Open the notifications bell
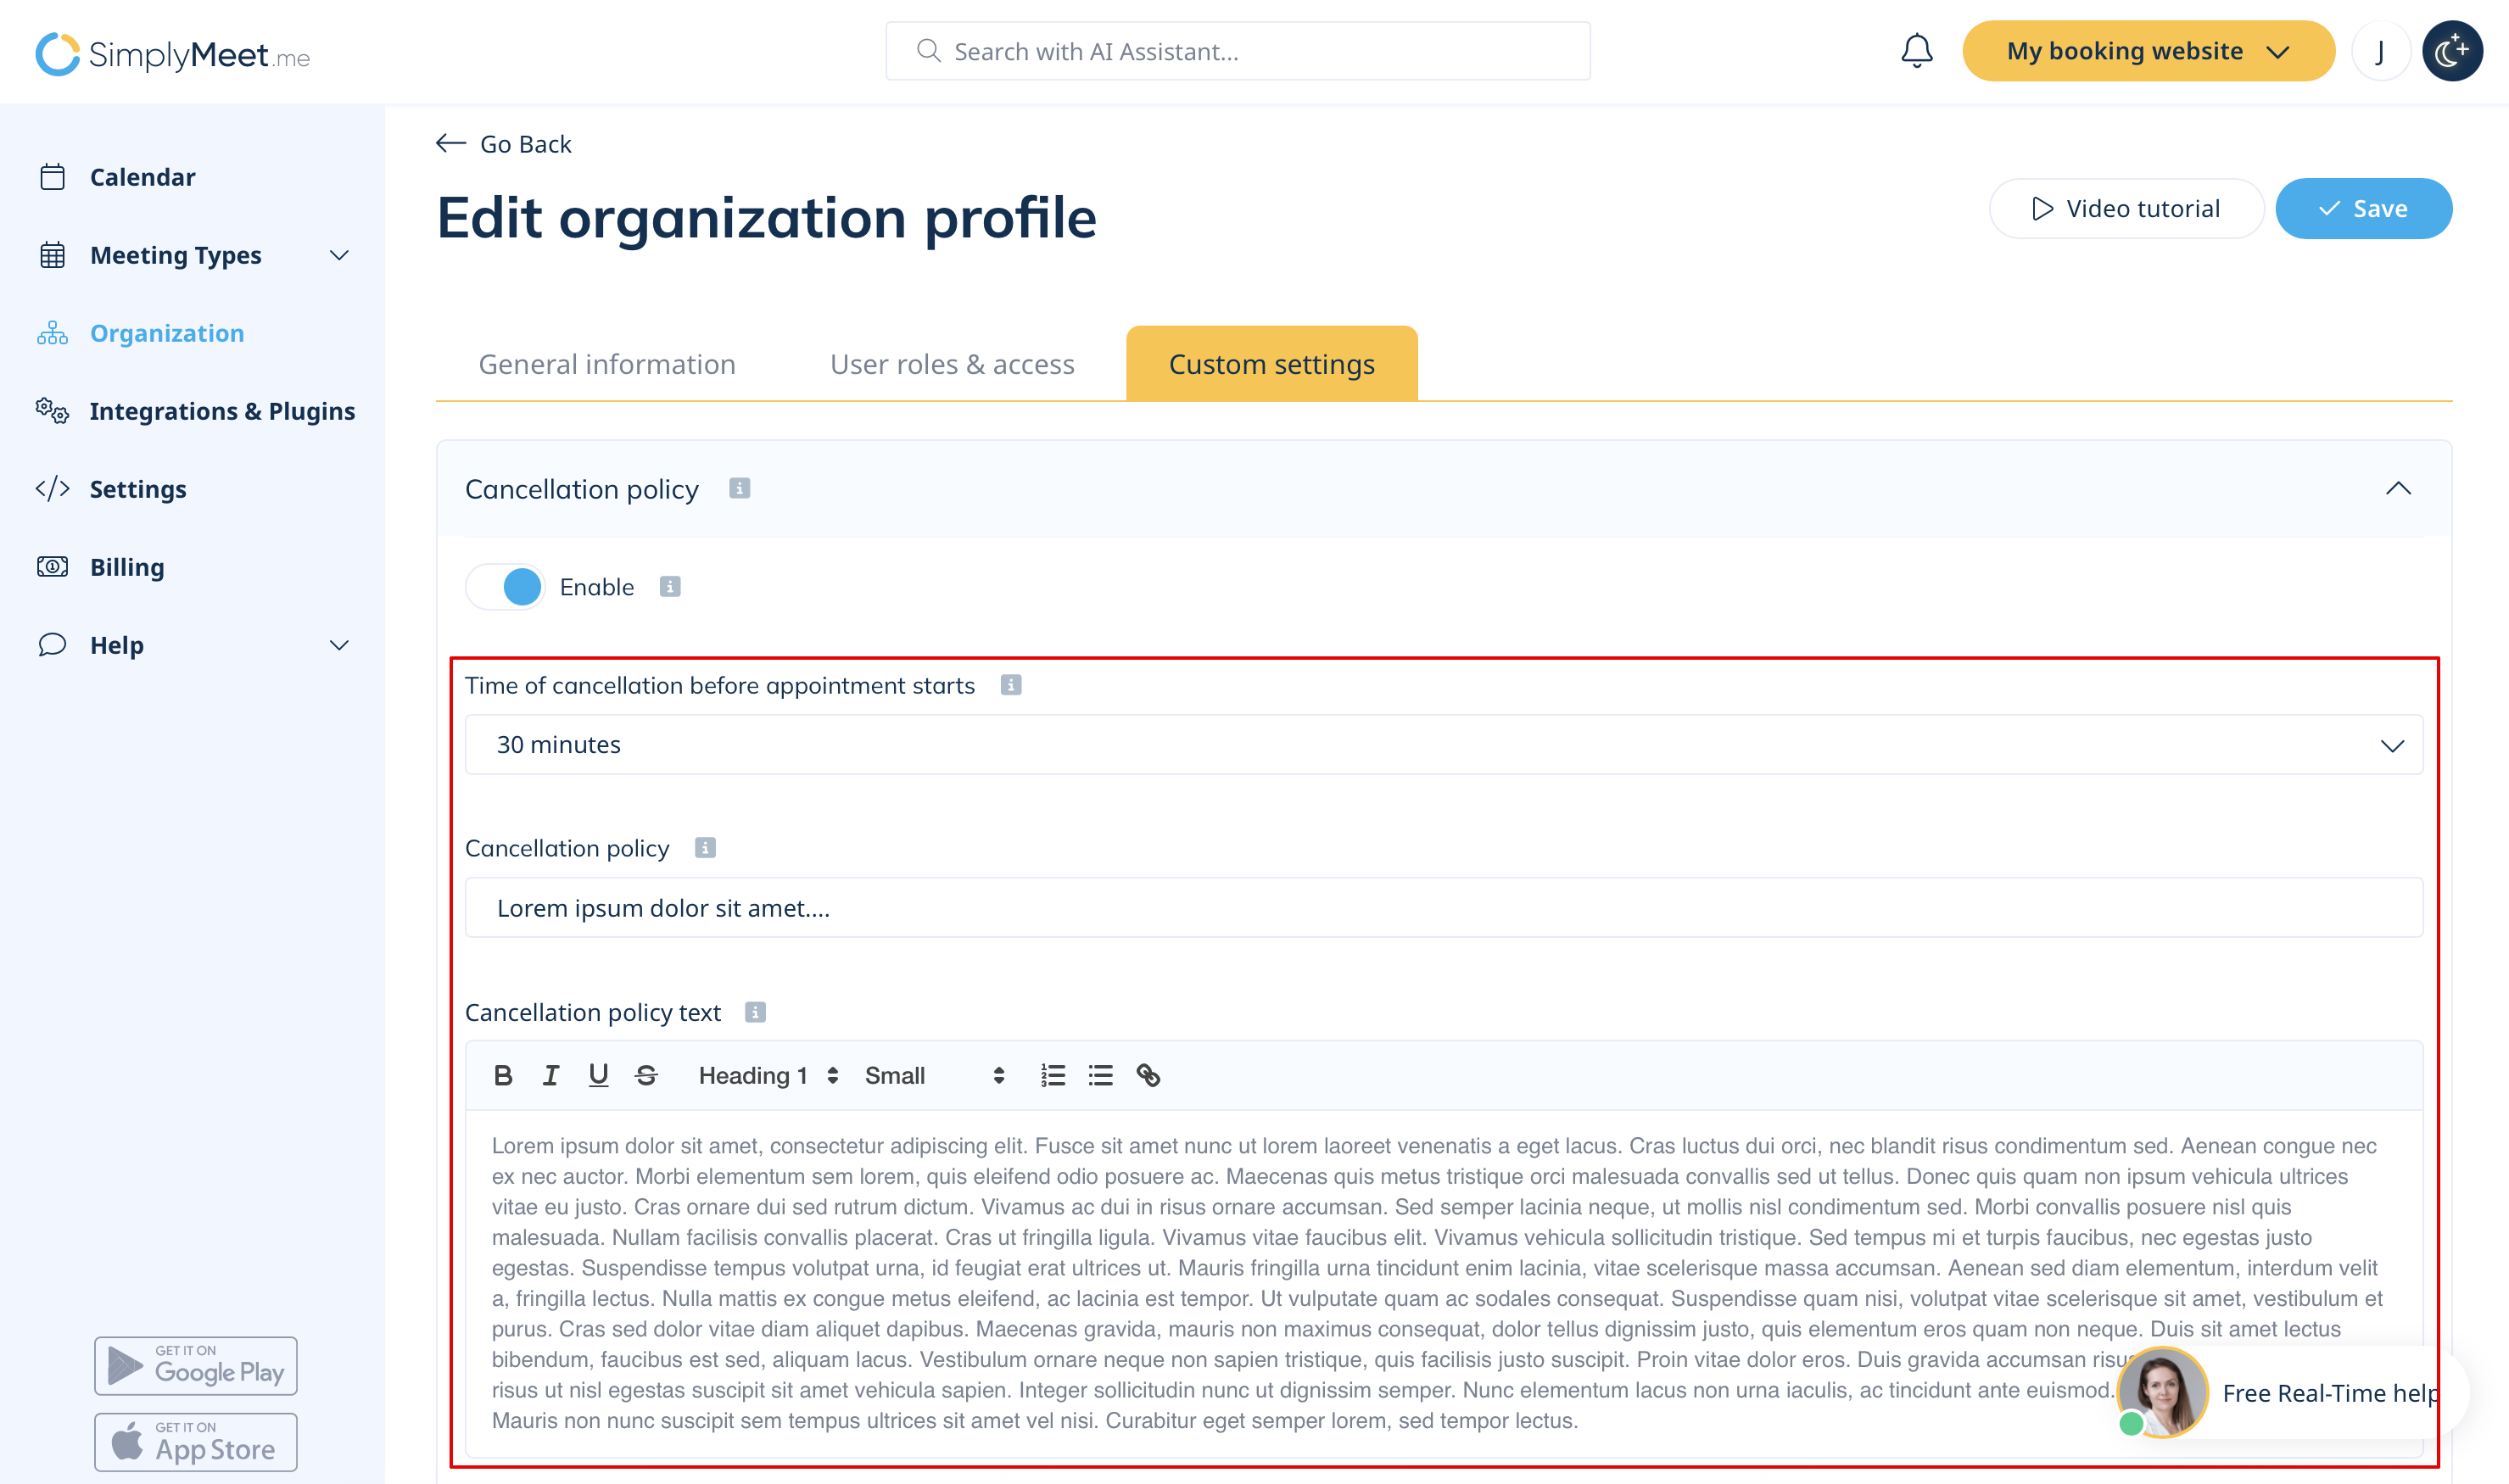Viewport: 2509px width, 1484px height. pyautogui.click(x=1915, y=51)
